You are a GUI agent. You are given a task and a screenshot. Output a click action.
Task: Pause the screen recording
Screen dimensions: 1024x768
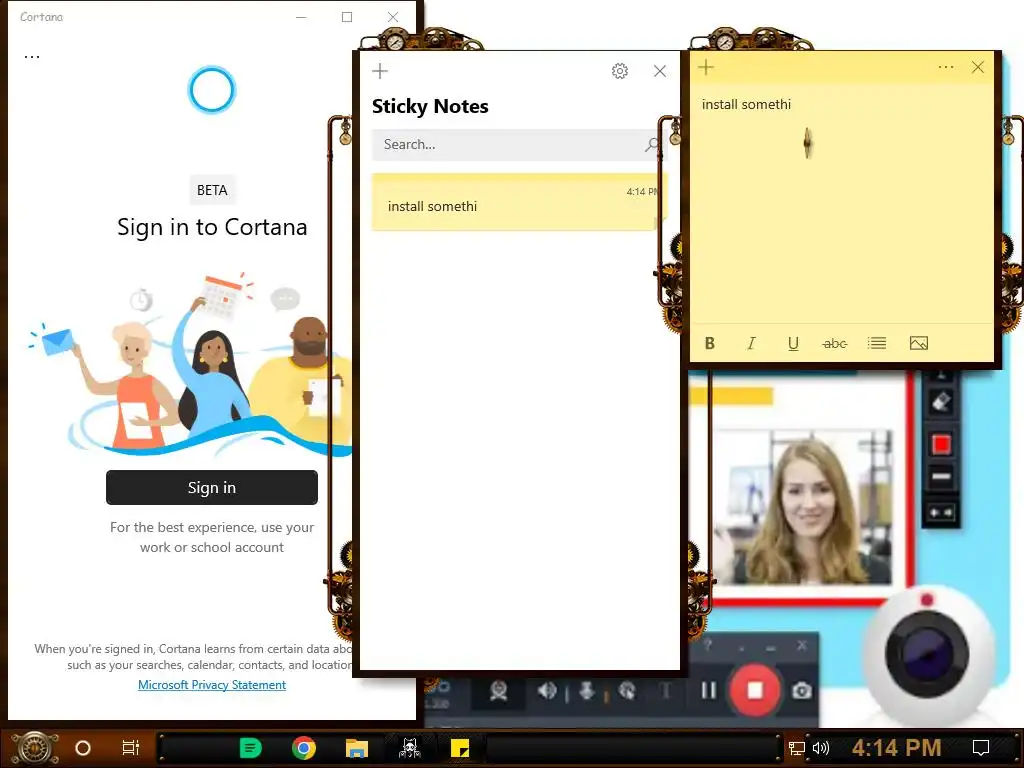(x=708, y=690)
